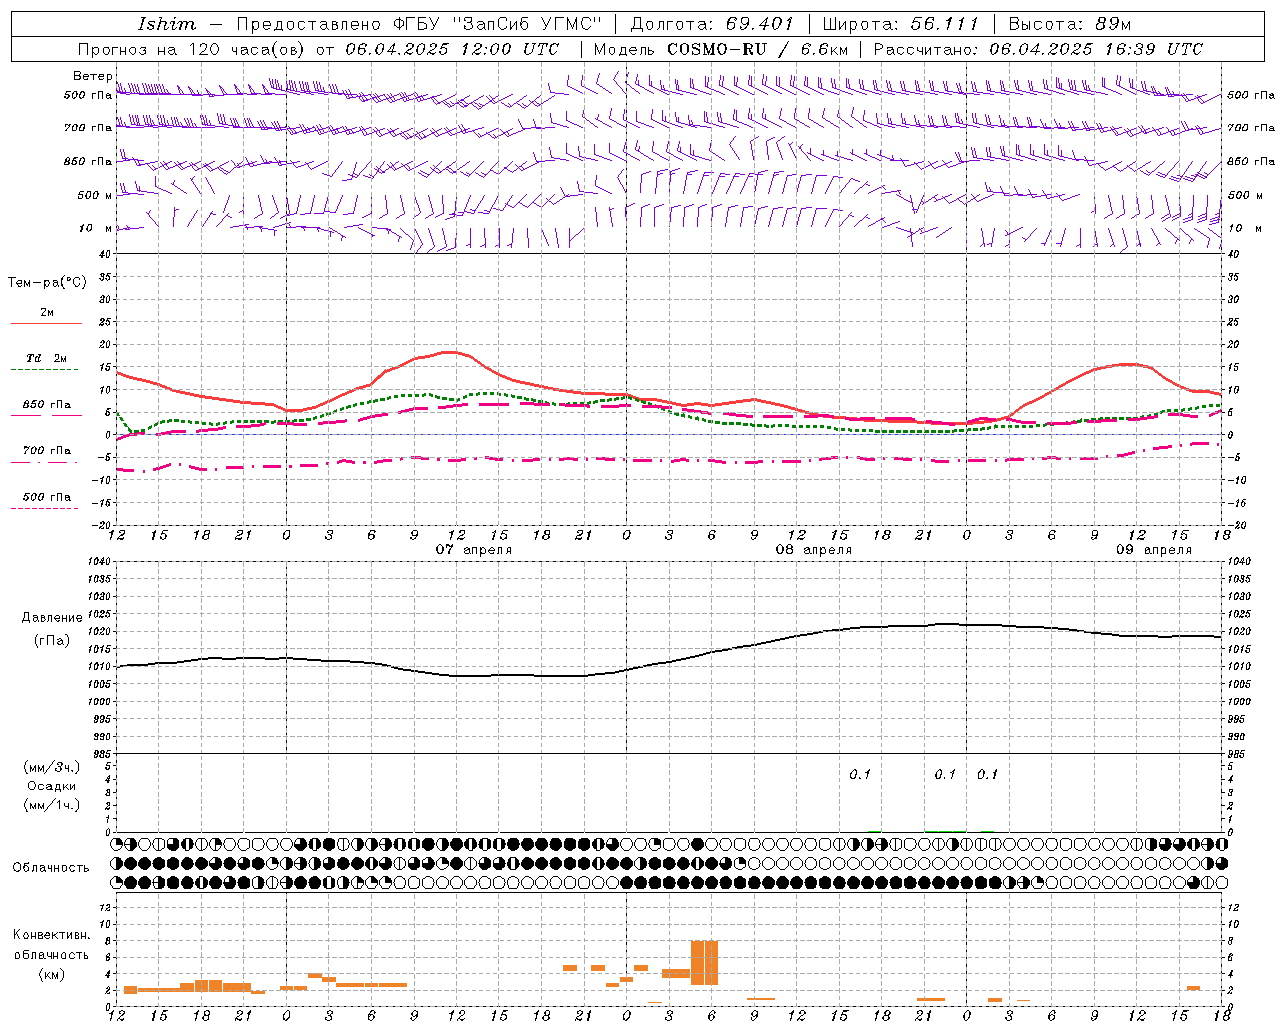Click the "09 апреля" date label

[1154, 550]
